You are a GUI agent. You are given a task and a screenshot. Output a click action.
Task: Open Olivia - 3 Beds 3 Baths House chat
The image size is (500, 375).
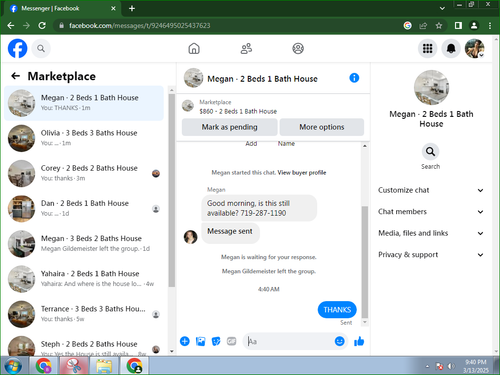point(84,138)
